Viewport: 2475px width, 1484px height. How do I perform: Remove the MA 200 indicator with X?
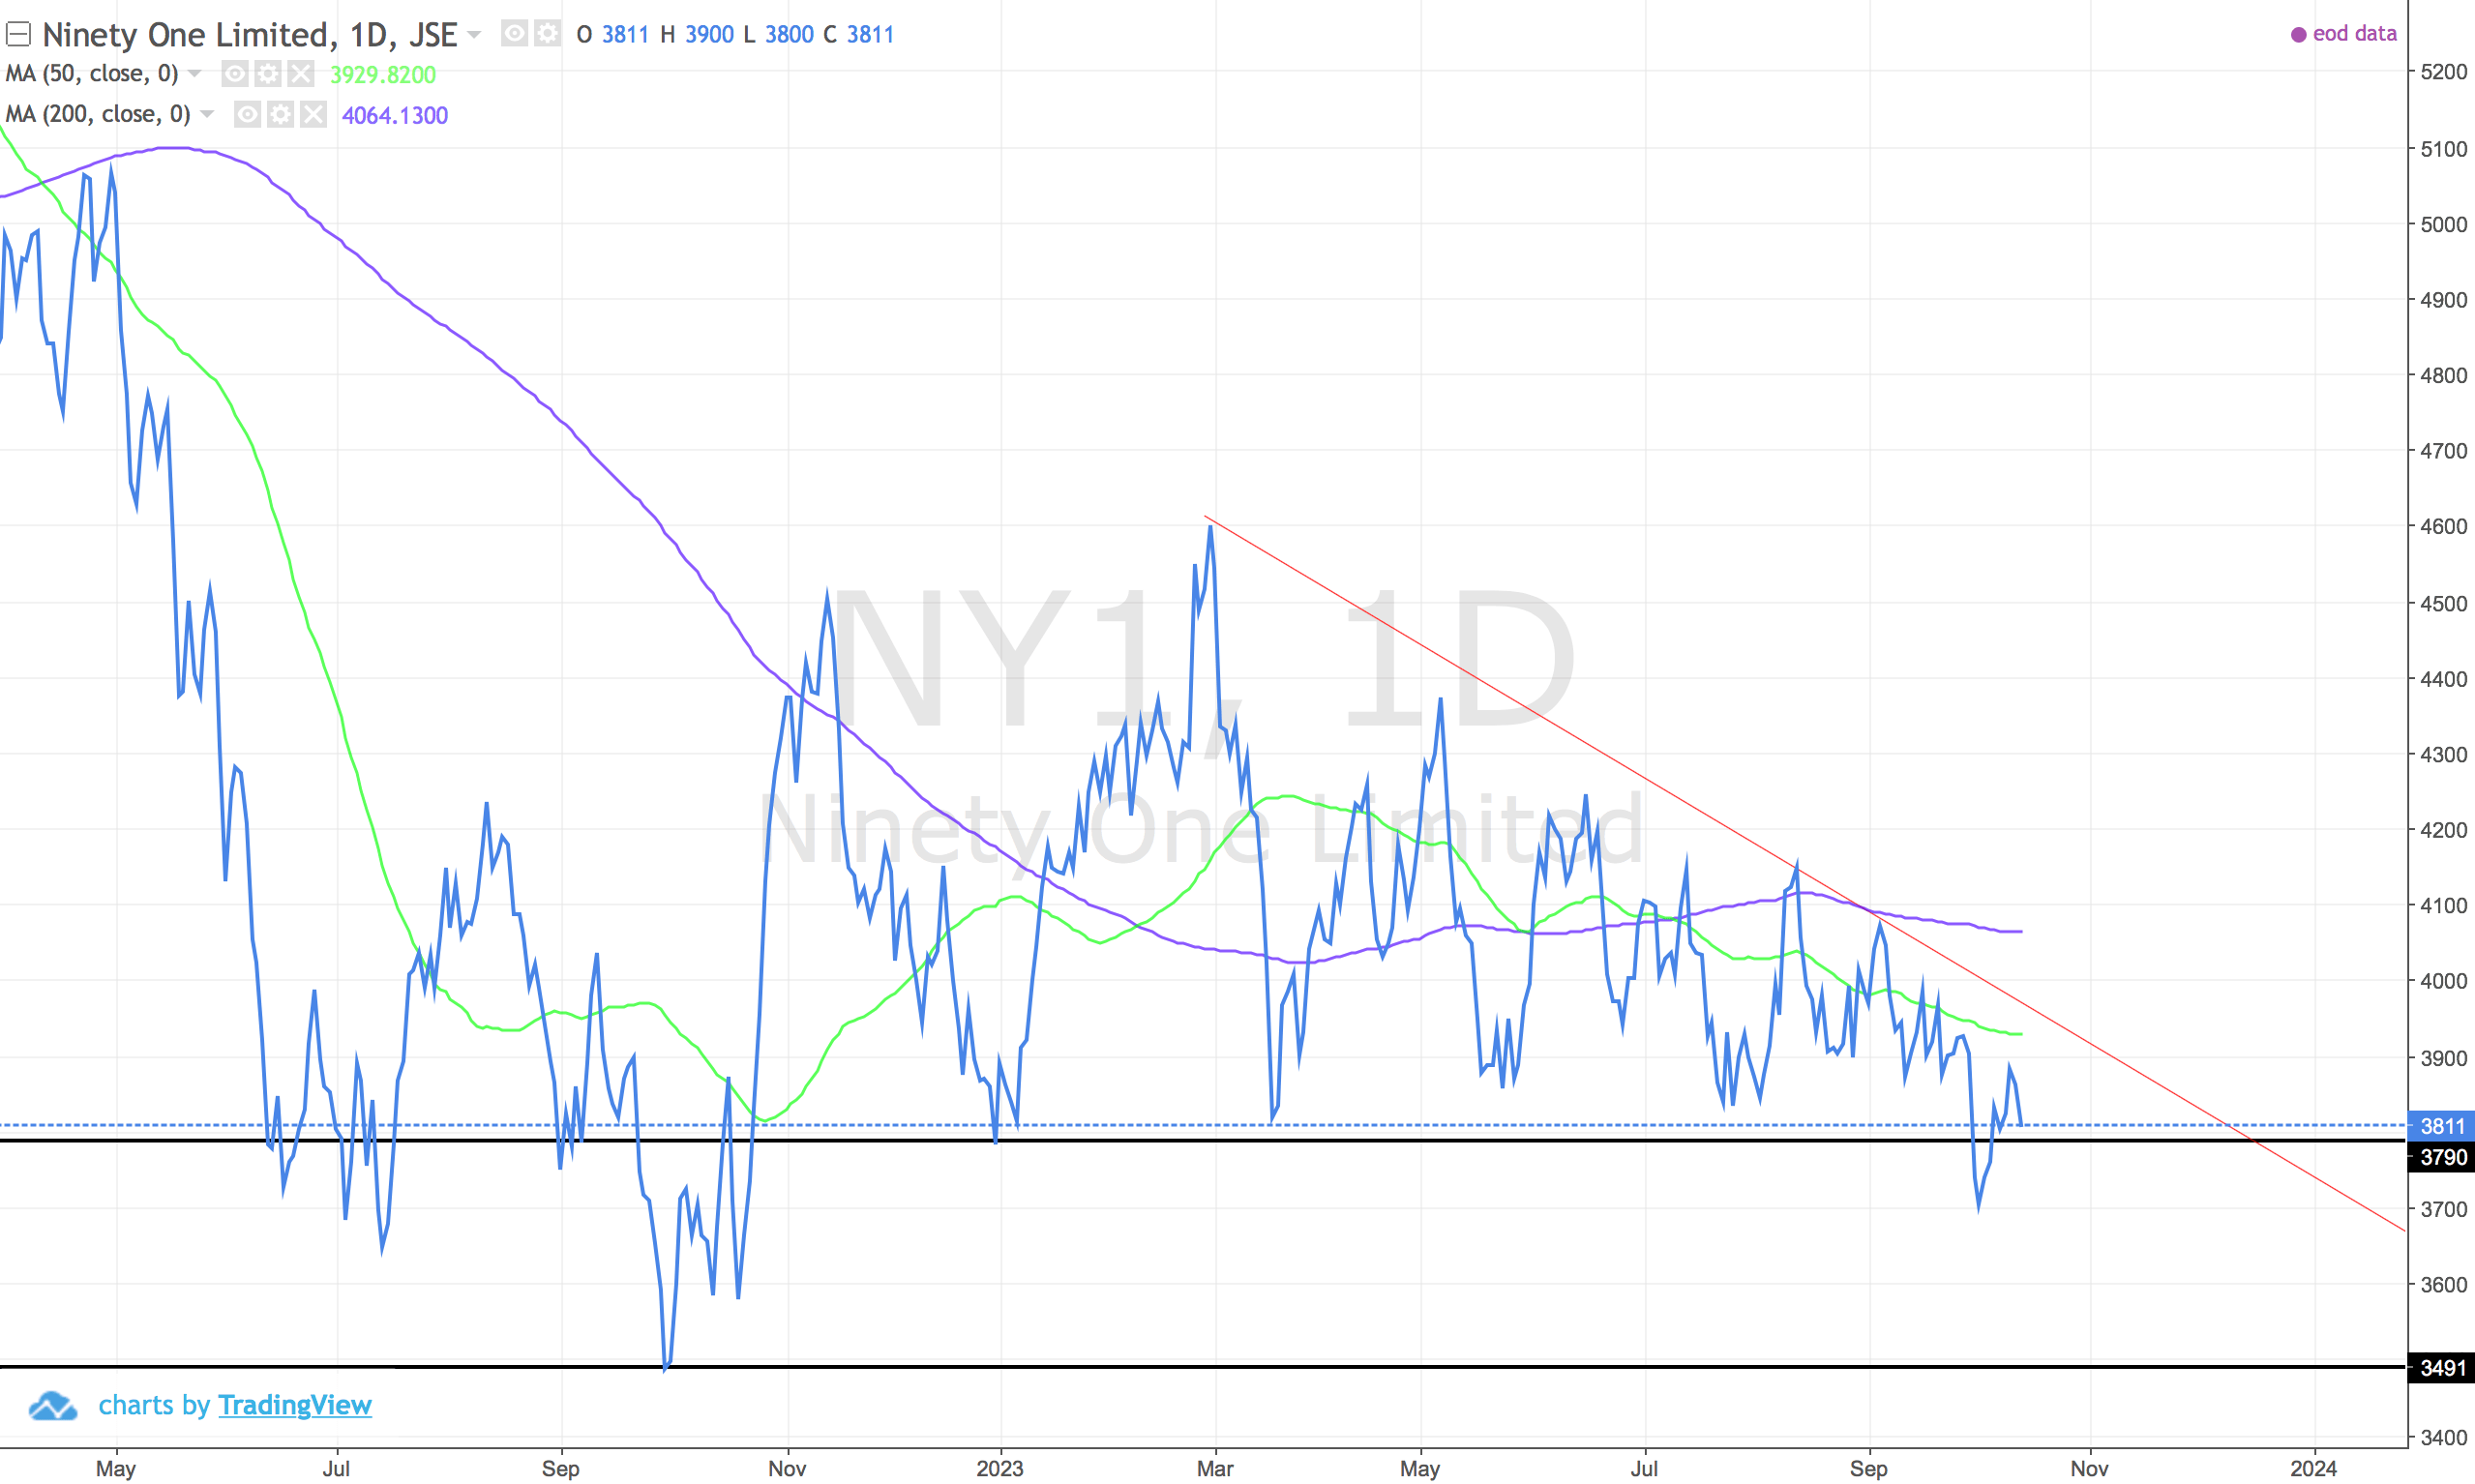tap(313, 114)
